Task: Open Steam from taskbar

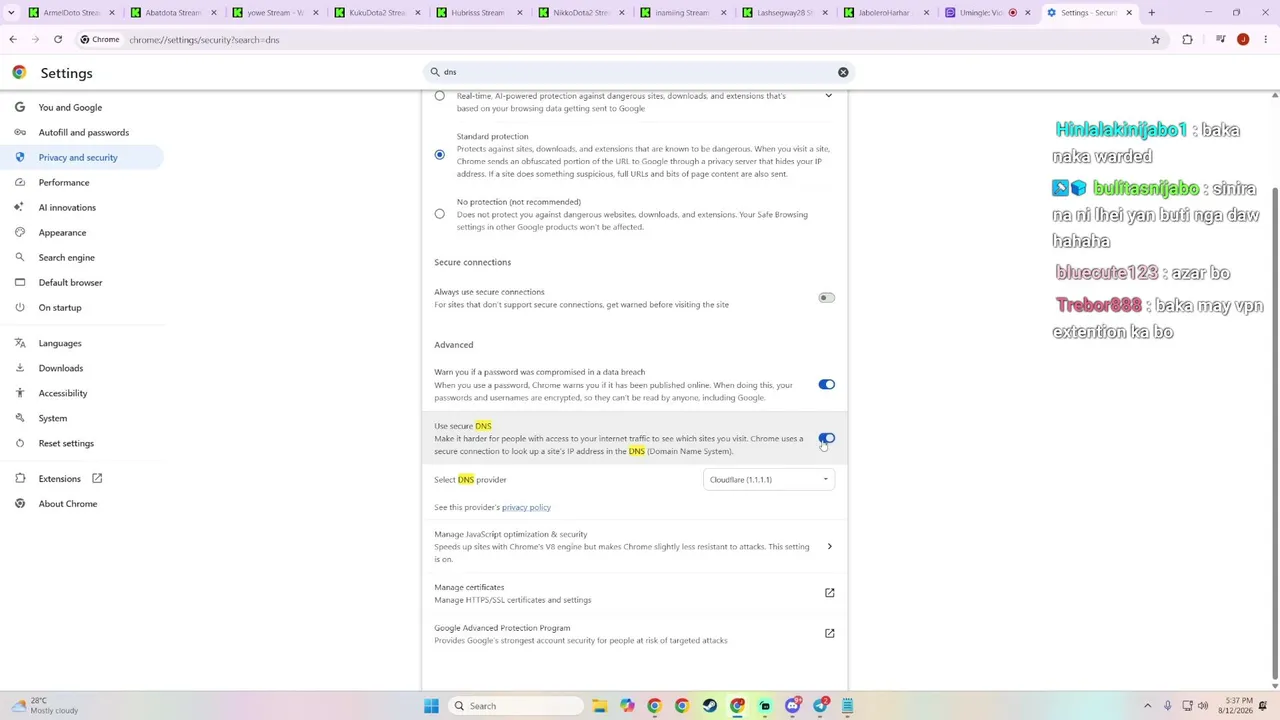Action: pyautogui.click(x=709, y=706)
